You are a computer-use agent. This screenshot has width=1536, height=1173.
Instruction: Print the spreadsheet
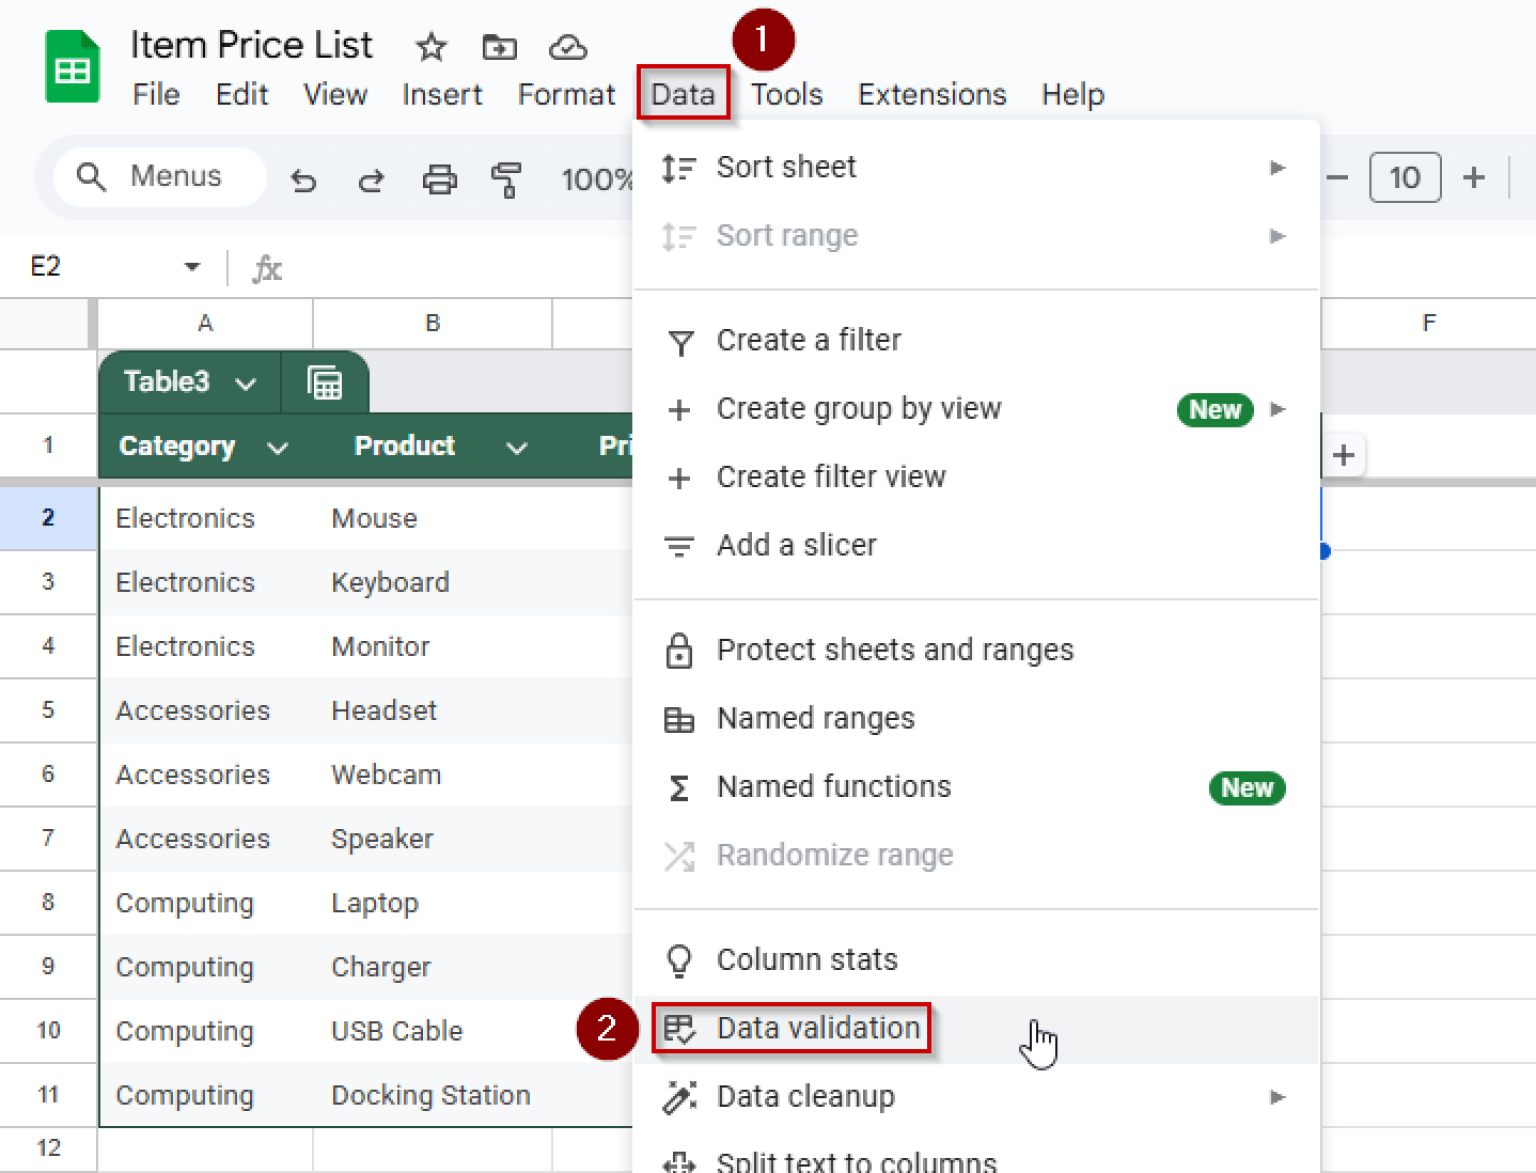[439, 180]
